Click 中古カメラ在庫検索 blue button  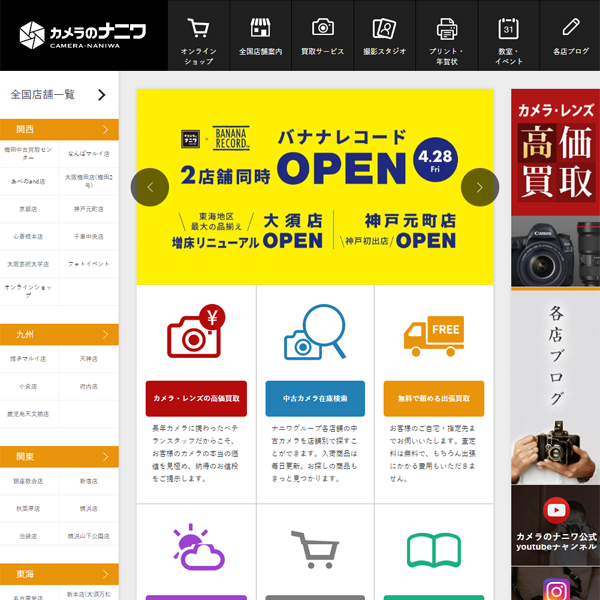pyautogui.click(x=315, y=398)
